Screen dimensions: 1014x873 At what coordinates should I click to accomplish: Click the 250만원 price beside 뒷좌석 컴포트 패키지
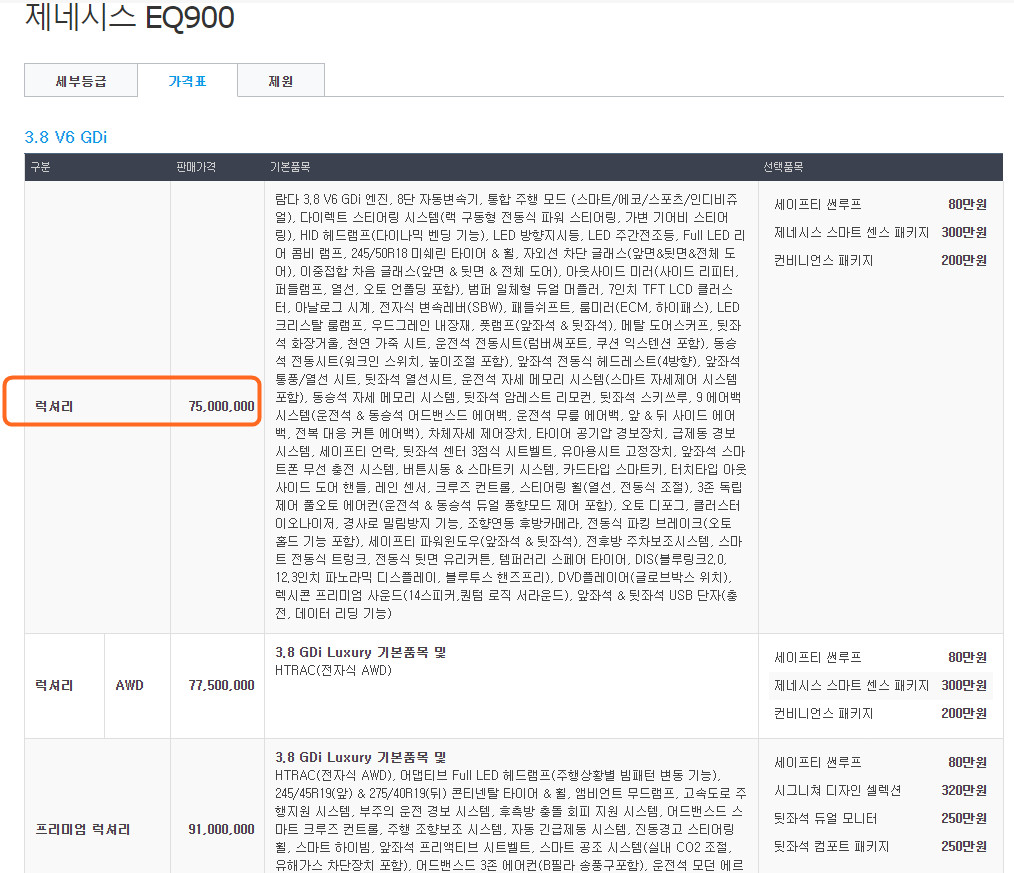coord(964,846)
